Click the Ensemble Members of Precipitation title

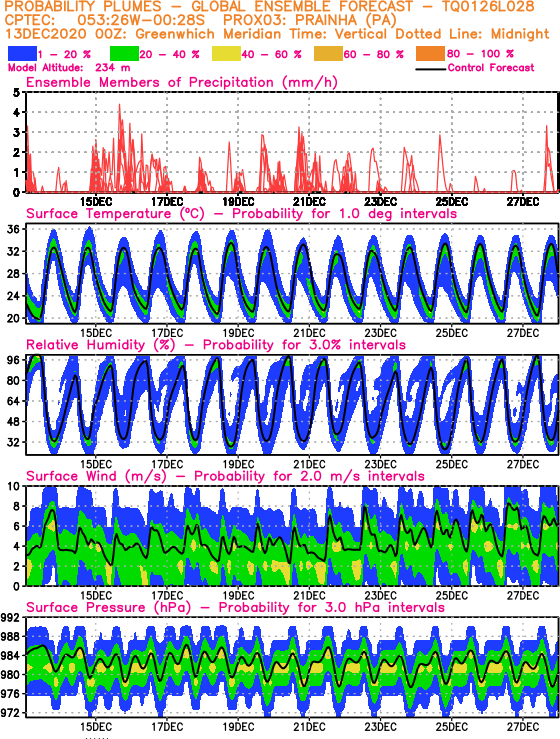pyautogui.click(x=182, y=82)
